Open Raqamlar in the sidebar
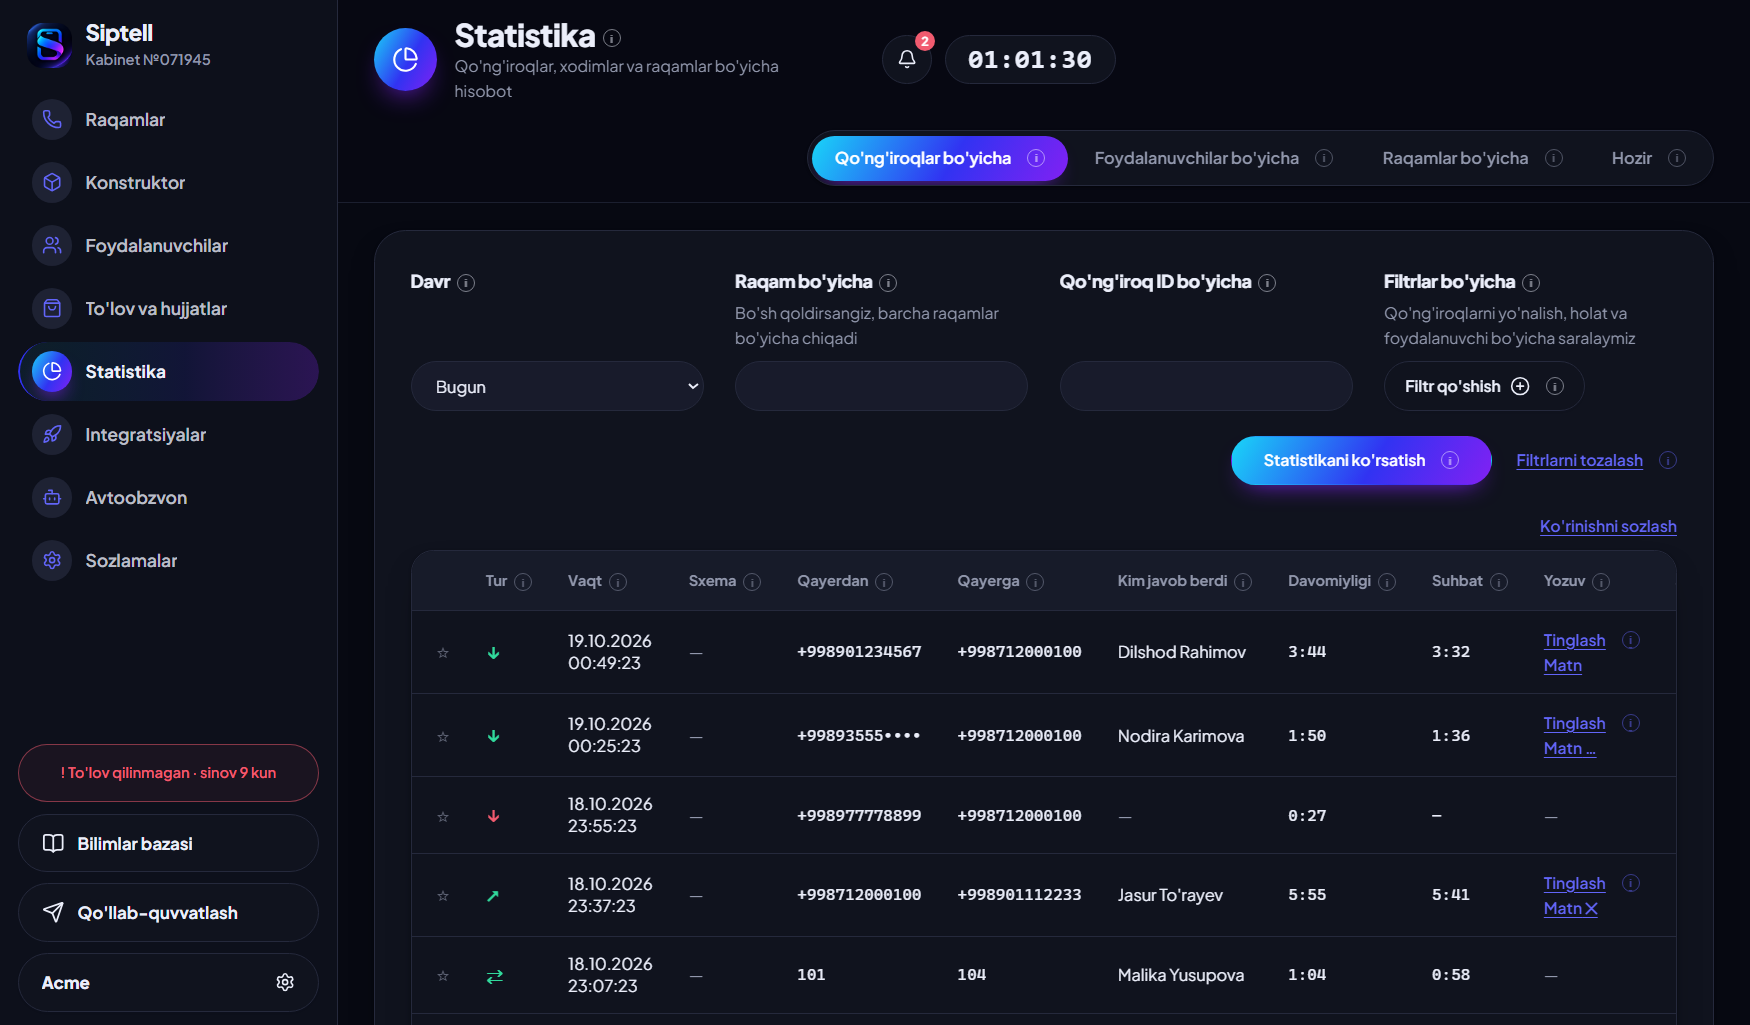 [168, 120]
